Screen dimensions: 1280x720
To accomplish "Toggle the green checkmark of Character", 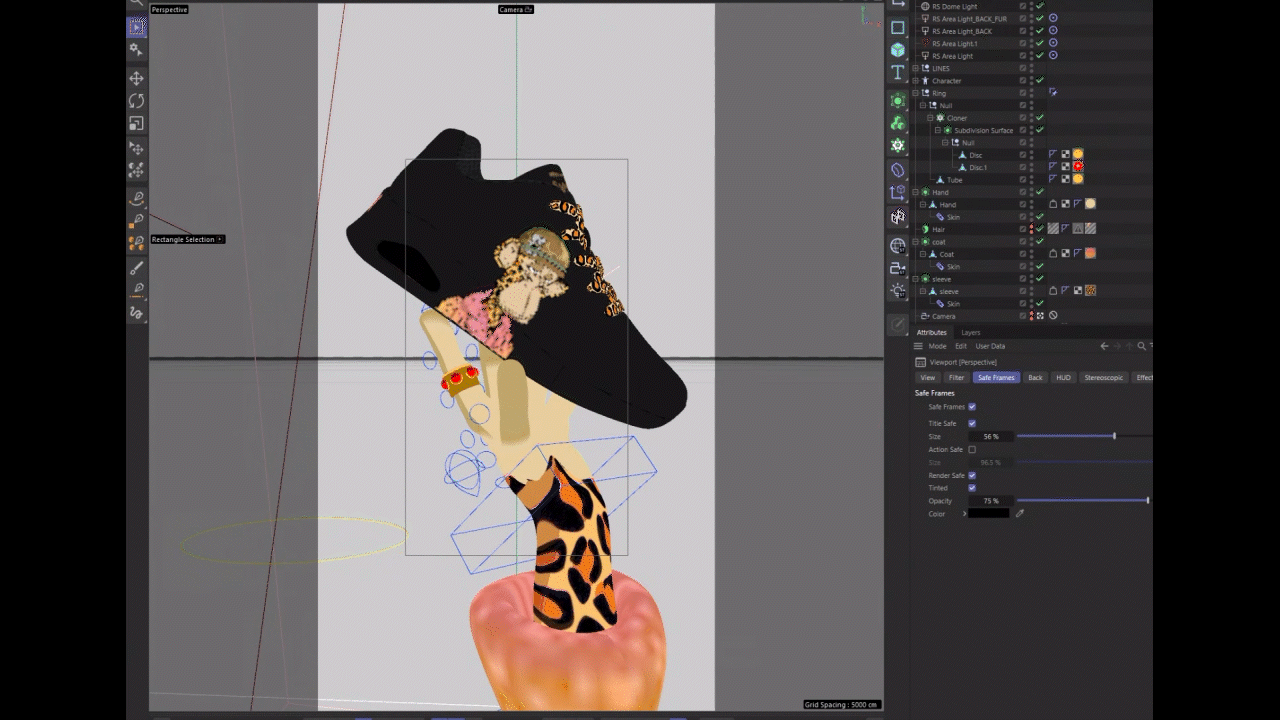I will click(x=1040, y=81).
